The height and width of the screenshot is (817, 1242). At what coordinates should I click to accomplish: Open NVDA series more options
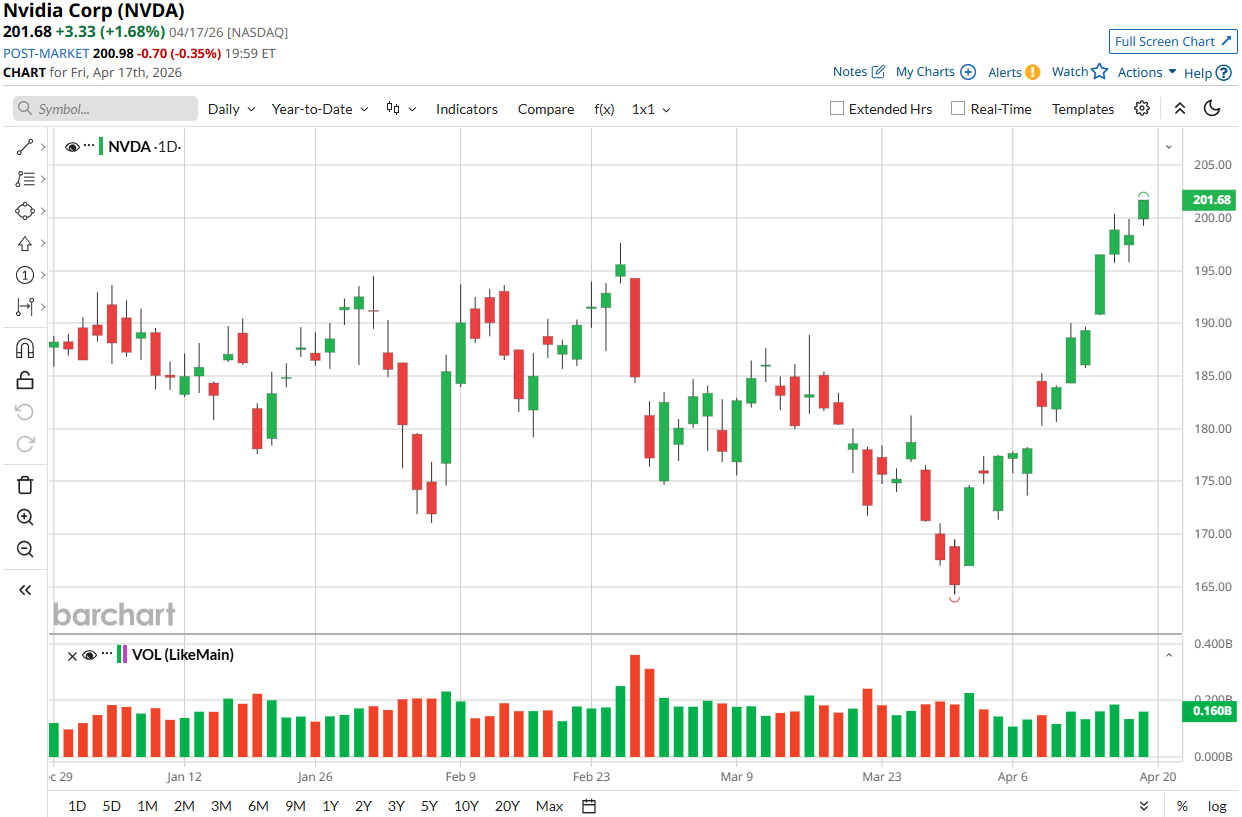click(89, 147)
